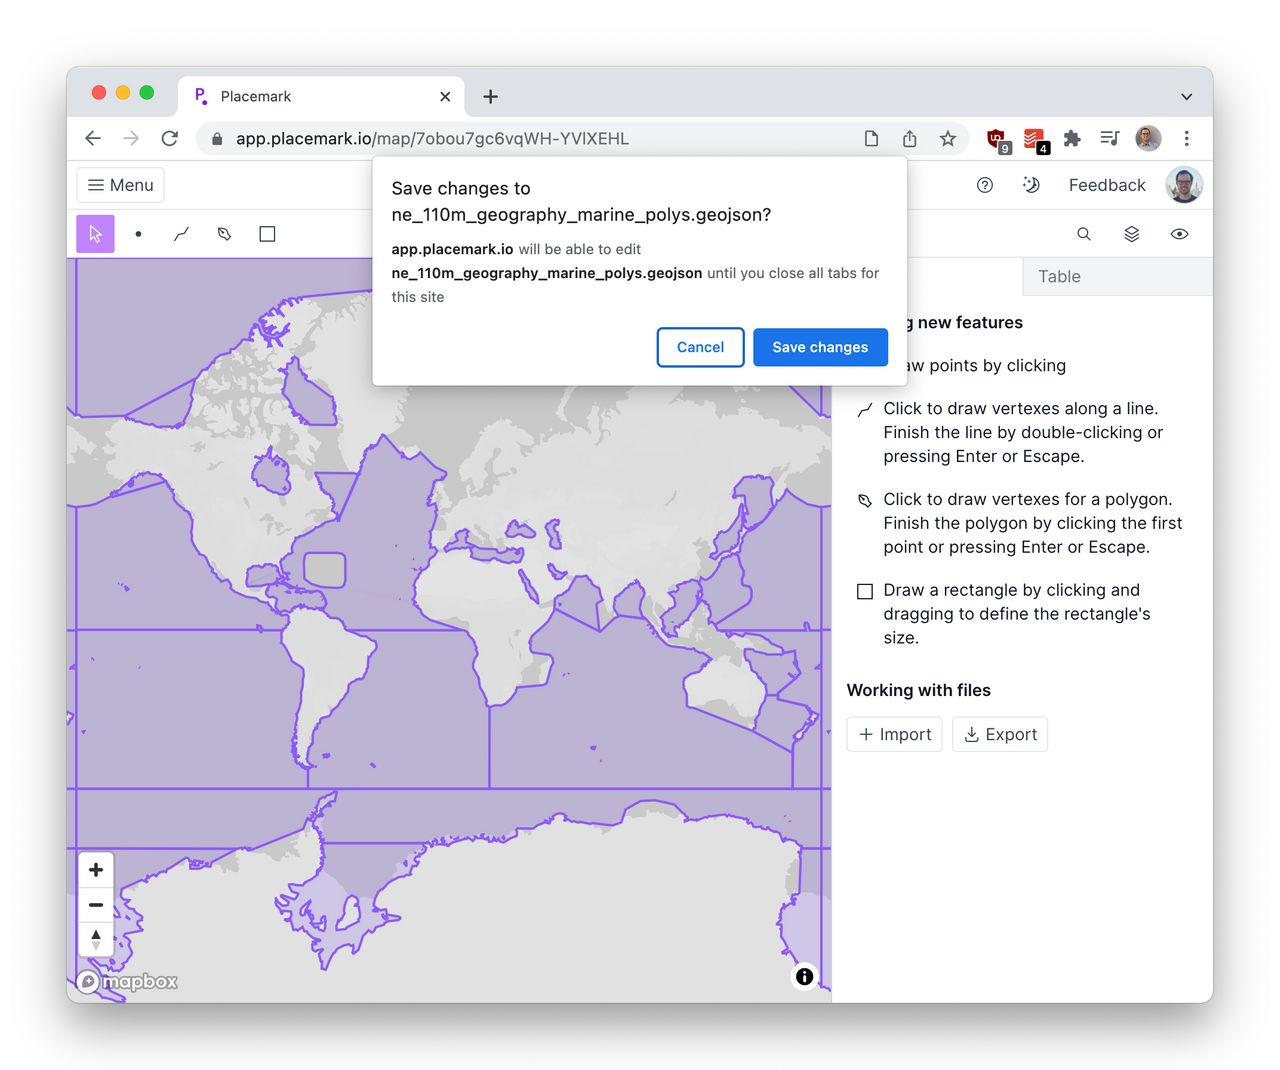
Task: Activate the Select cursor tool
Action: [x=95, y=233]
